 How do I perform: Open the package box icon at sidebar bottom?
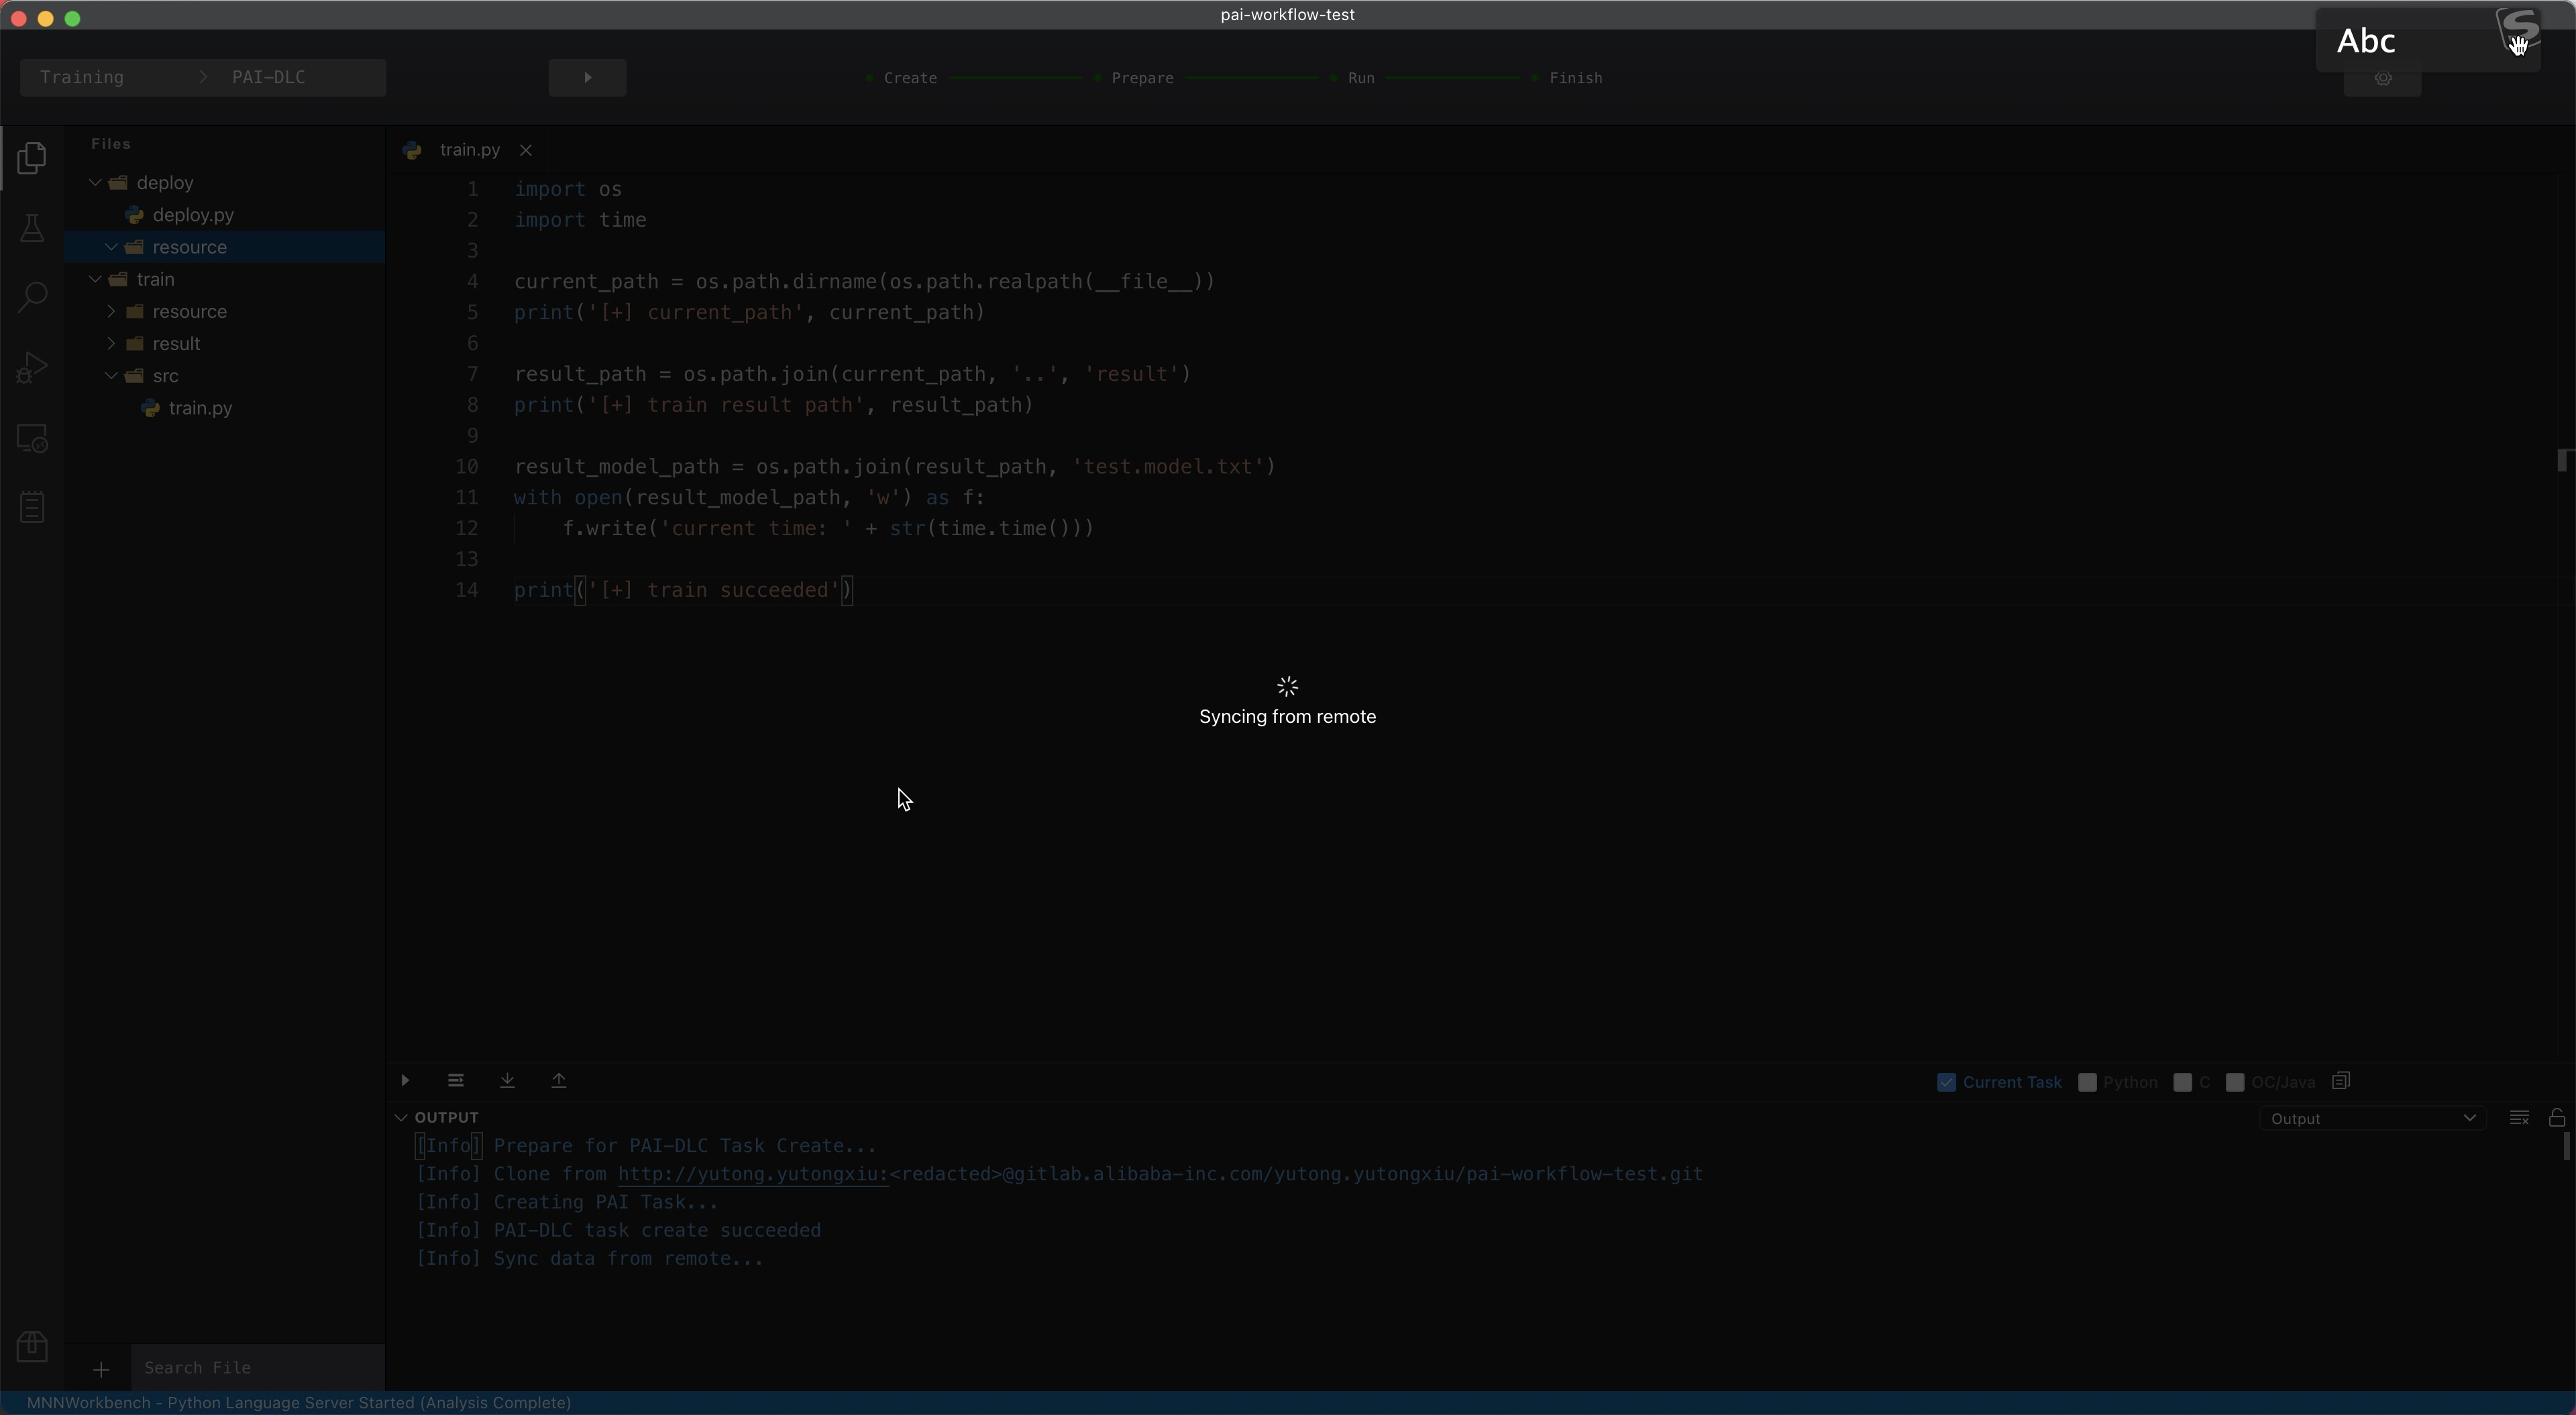click(x=32, y=1346)
